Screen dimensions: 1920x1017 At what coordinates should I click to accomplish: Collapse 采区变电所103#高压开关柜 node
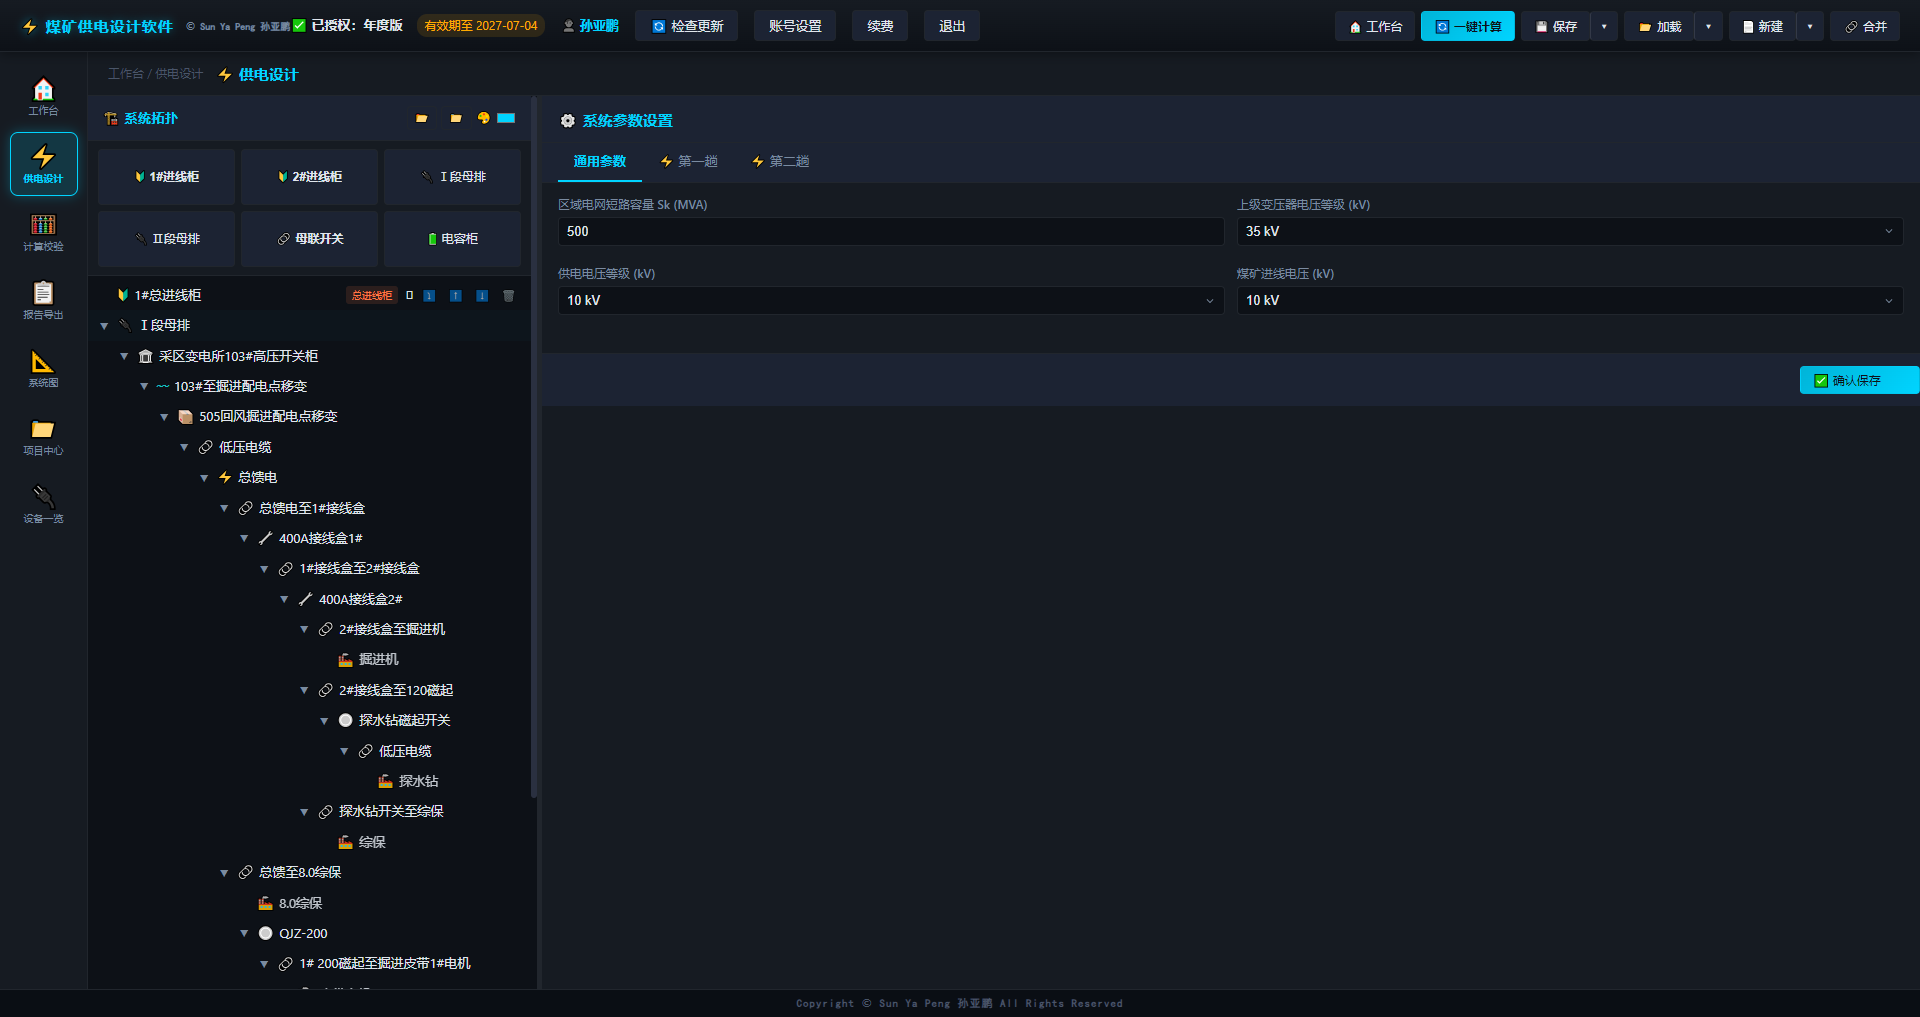click(124, 356)
